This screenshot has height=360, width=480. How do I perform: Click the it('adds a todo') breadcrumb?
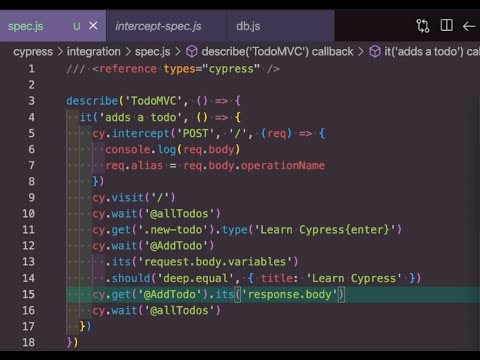click(432, 52)
